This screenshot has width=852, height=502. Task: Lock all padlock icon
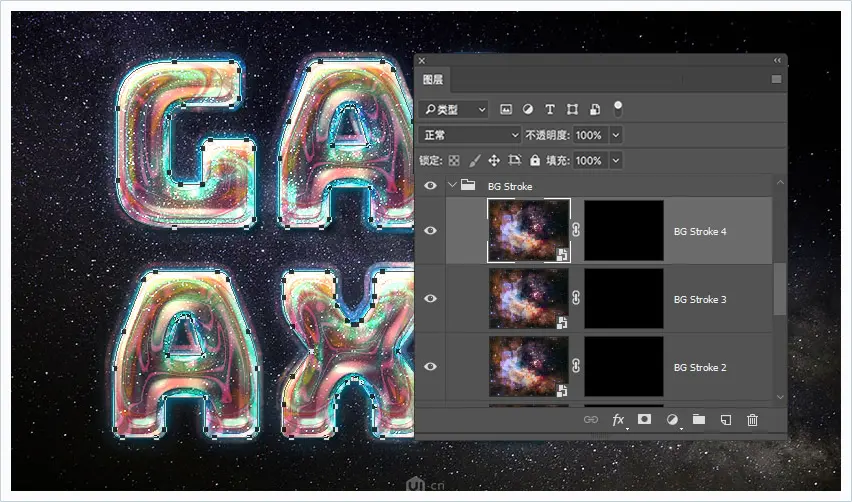click(x=535, y=160)
